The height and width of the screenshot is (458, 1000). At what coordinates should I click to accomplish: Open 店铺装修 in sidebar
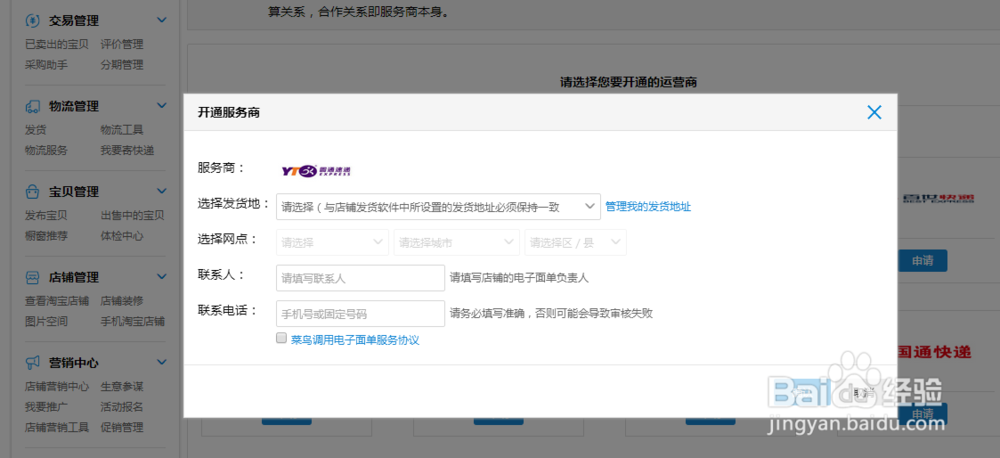122,300
